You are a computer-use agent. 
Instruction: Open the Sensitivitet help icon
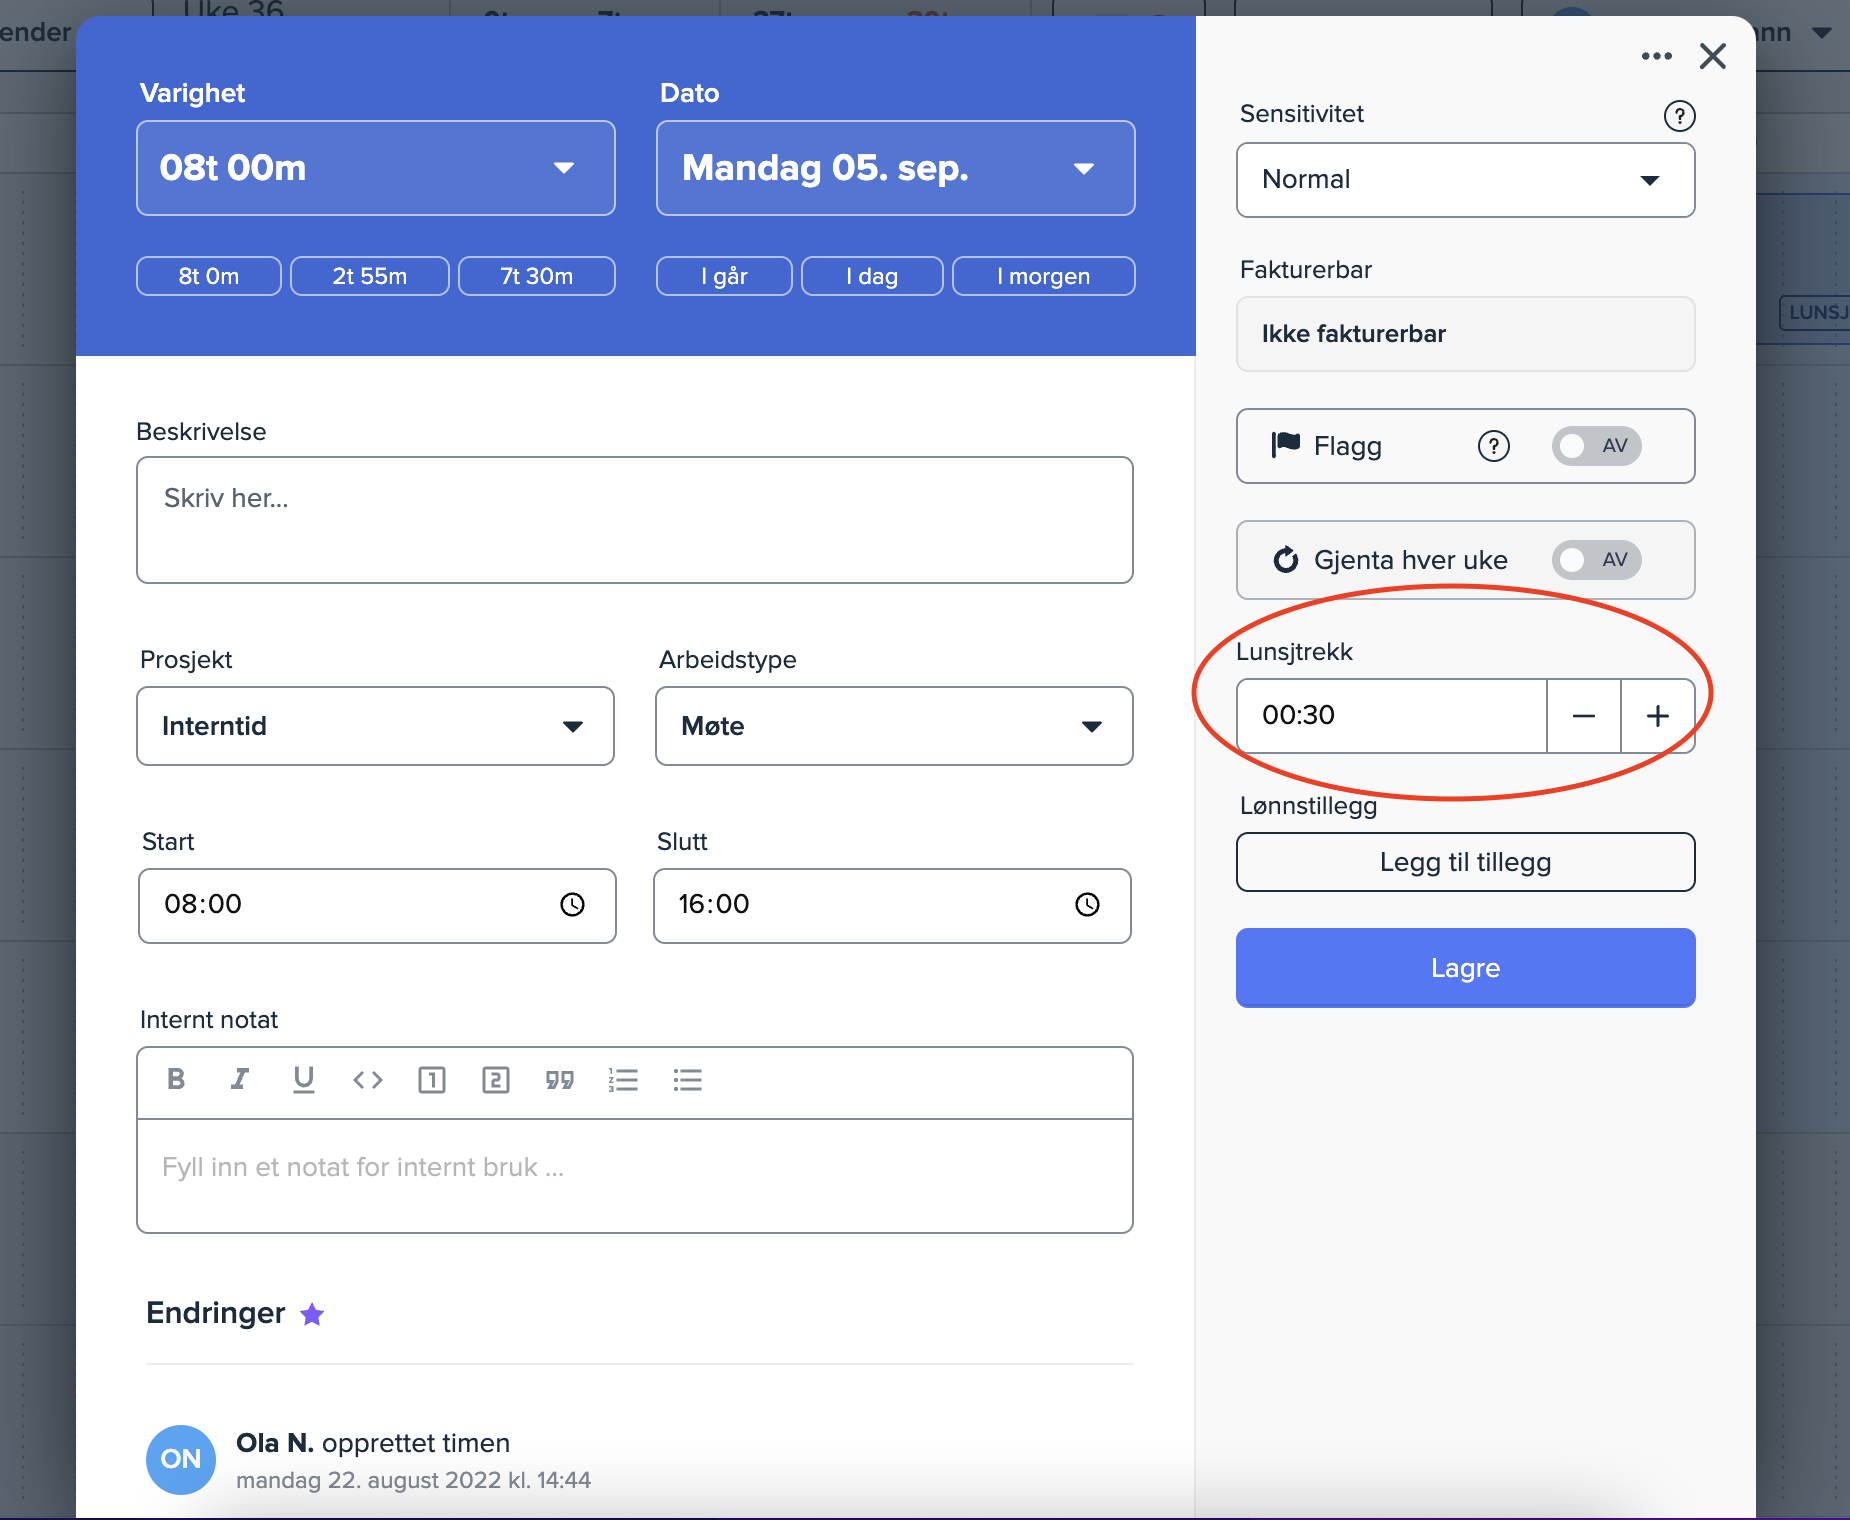pos(1678,116)
